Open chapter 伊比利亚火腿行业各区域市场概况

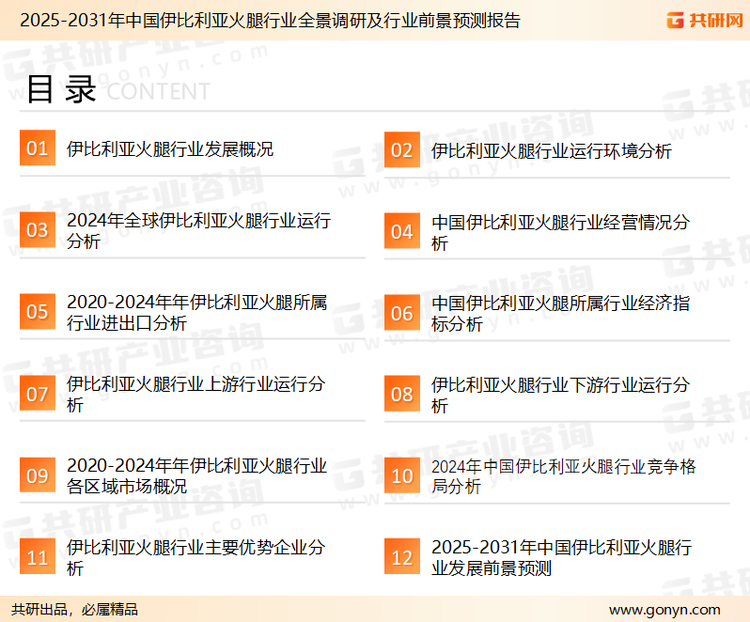[197, 476]
